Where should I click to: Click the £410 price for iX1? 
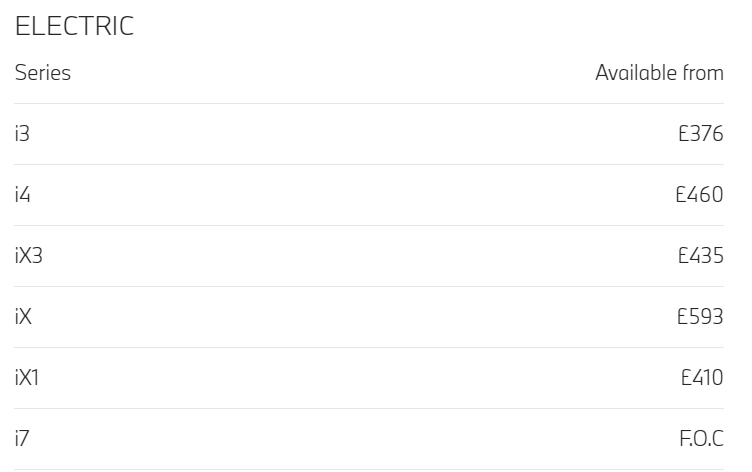[702, 378]
